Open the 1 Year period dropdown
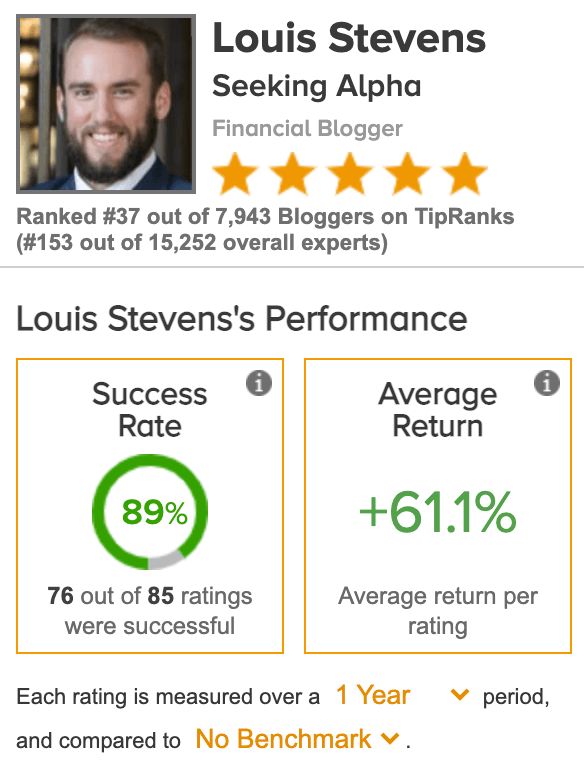The width and height of the screenshot is (584, 762). pyautogui.click(x=402, y=695)
